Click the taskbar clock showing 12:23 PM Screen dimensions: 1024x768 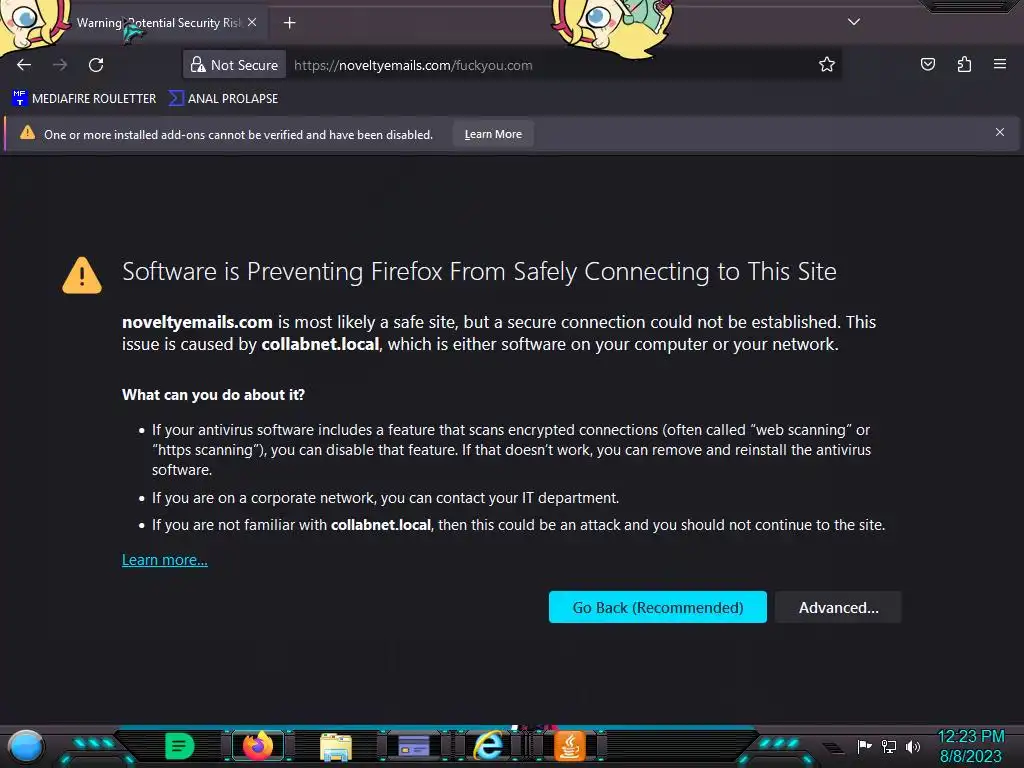pyautogui.click(x=971, y=746)
